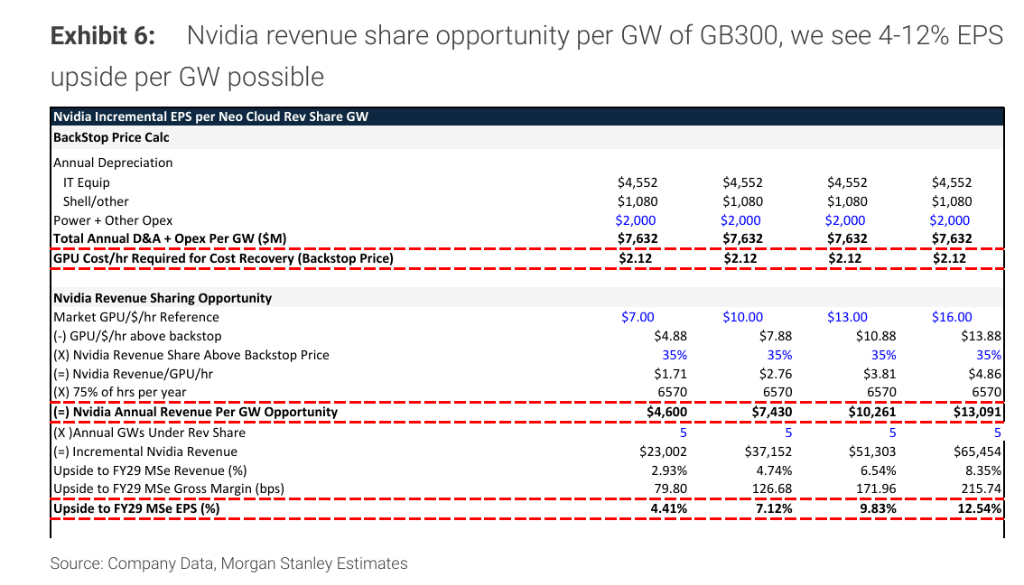The height and width of the screenshot is (585, 1024).
Task: Click the last Shell/other $1,080 value
Action: tap(952, 202)
